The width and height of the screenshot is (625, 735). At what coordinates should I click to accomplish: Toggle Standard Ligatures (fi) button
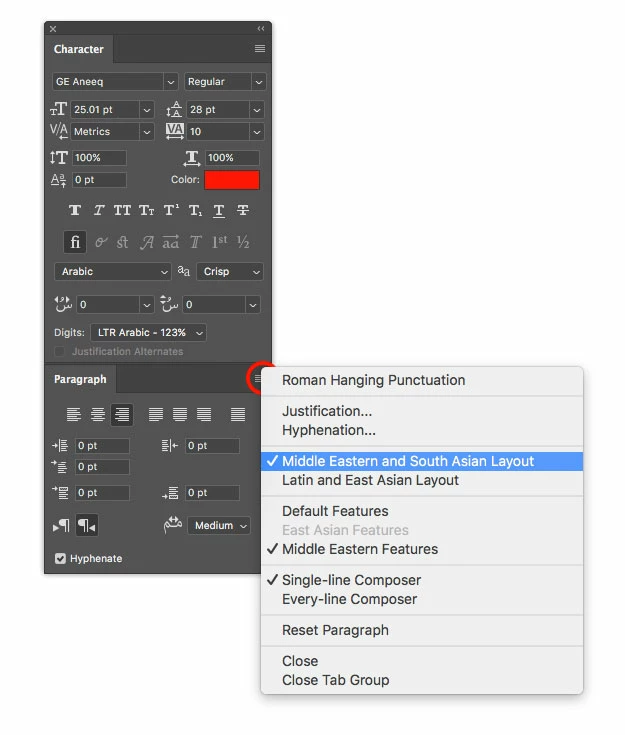75,242
